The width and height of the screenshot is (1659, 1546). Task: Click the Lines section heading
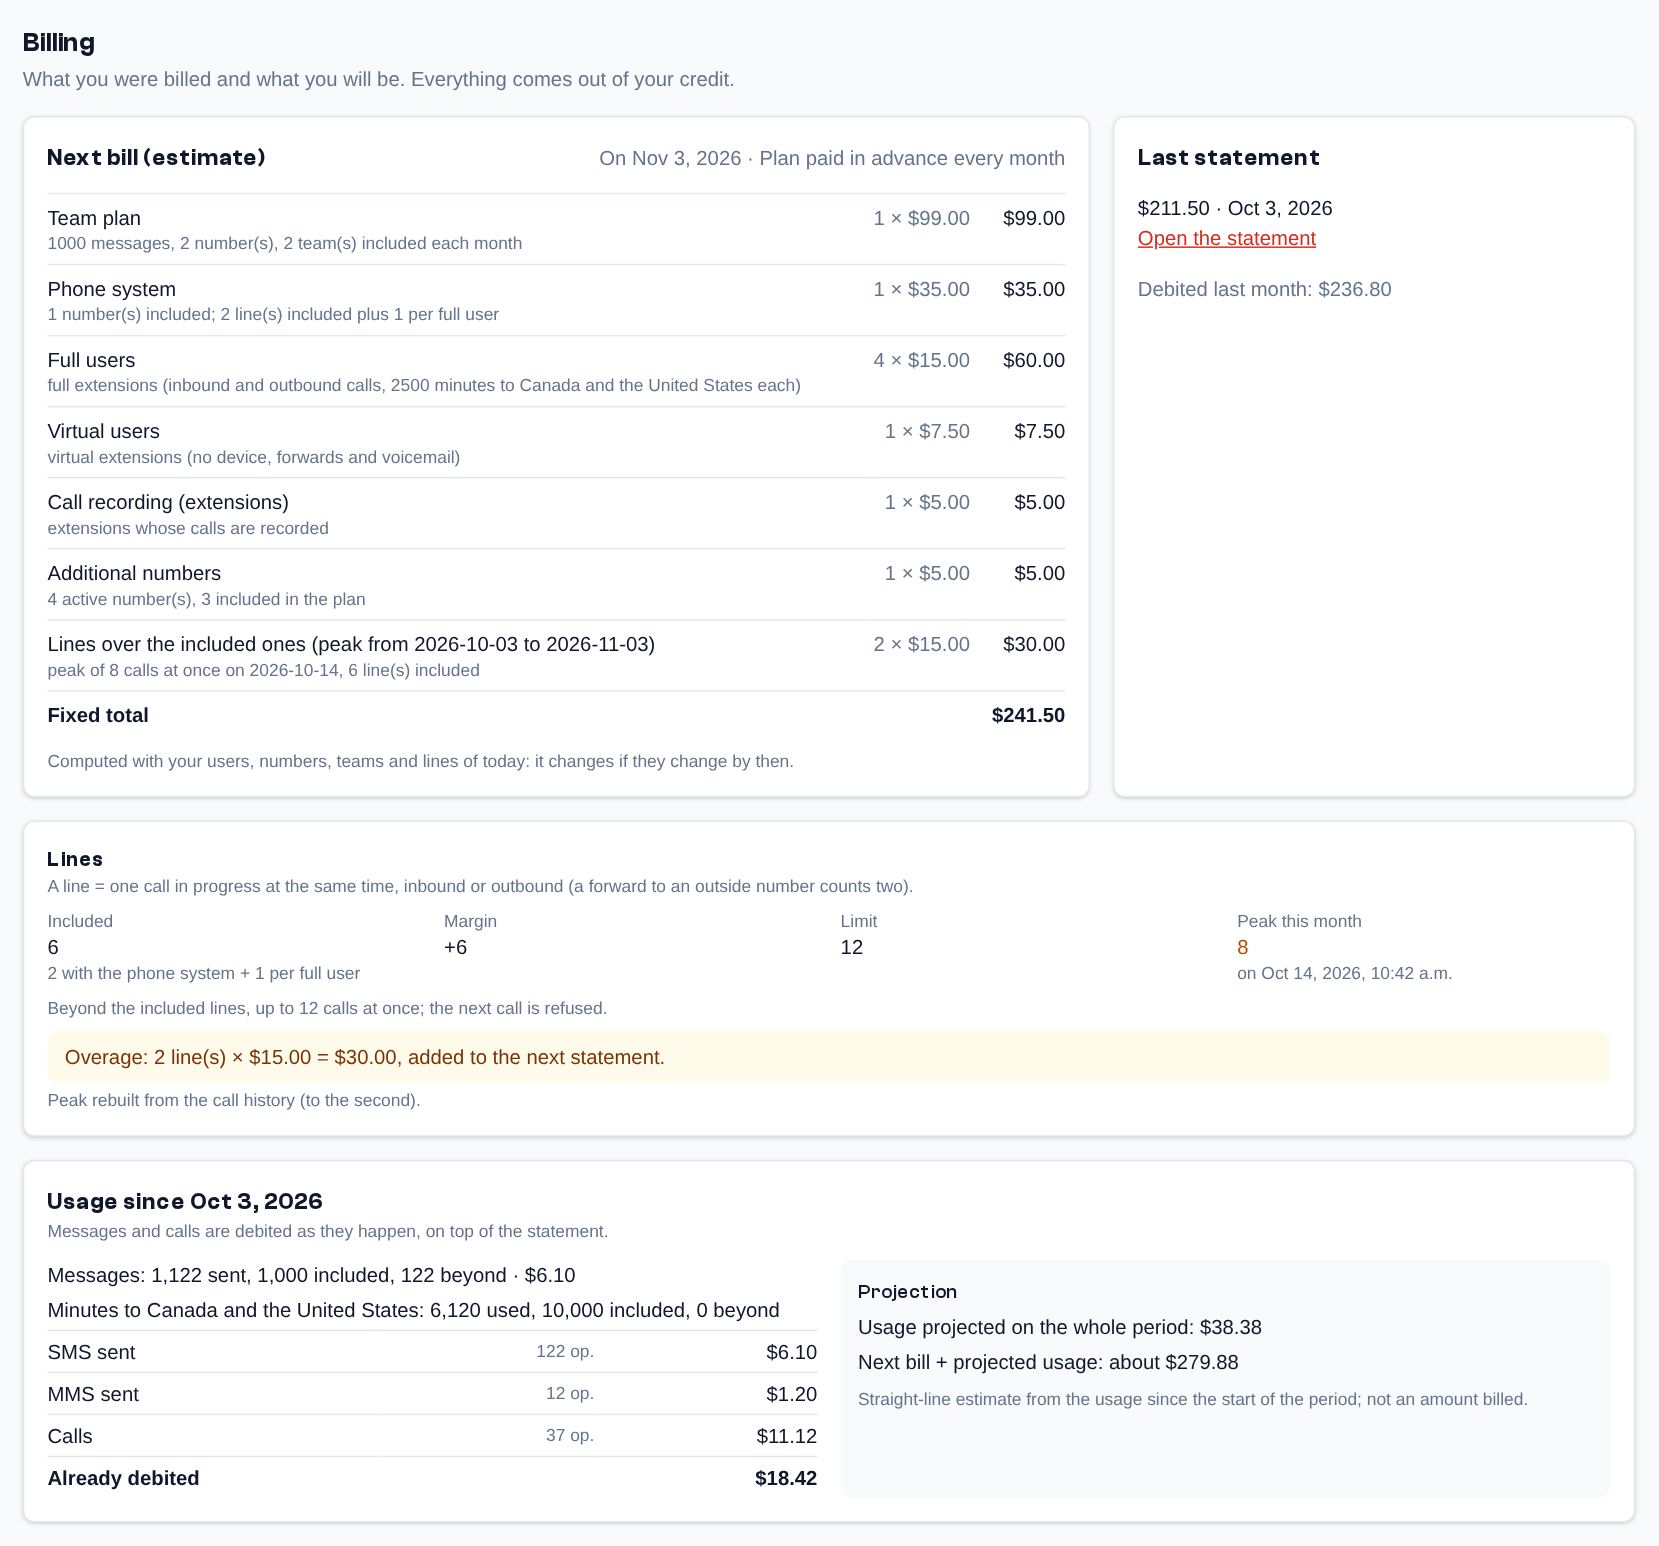point(75,859)
